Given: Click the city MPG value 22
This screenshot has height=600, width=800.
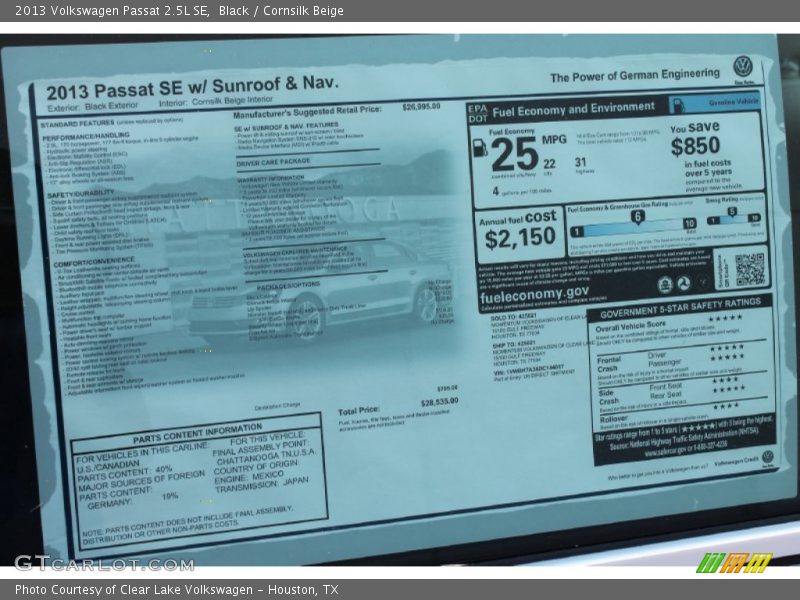Looking at the screenshot, I should point(549,164).
